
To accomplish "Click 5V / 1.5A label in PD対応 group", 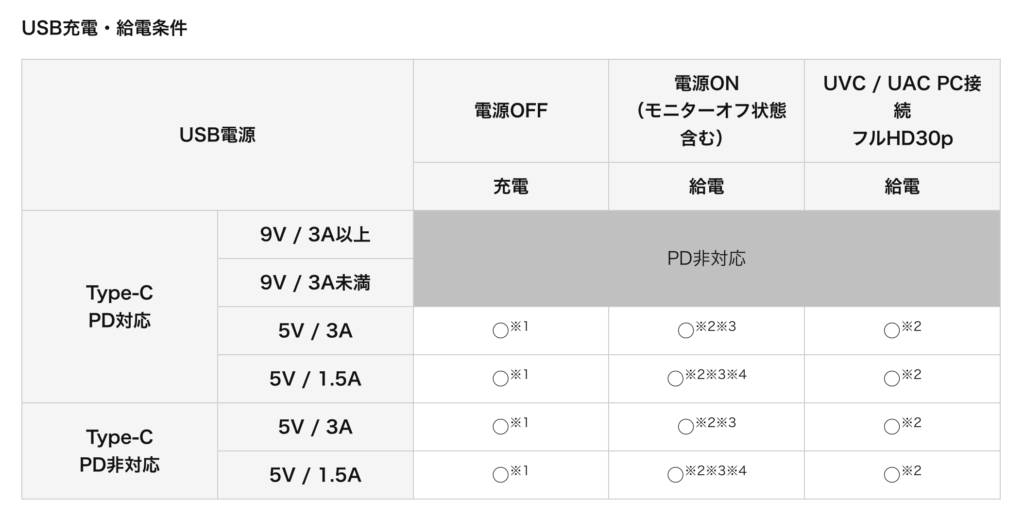I will 314,379.
